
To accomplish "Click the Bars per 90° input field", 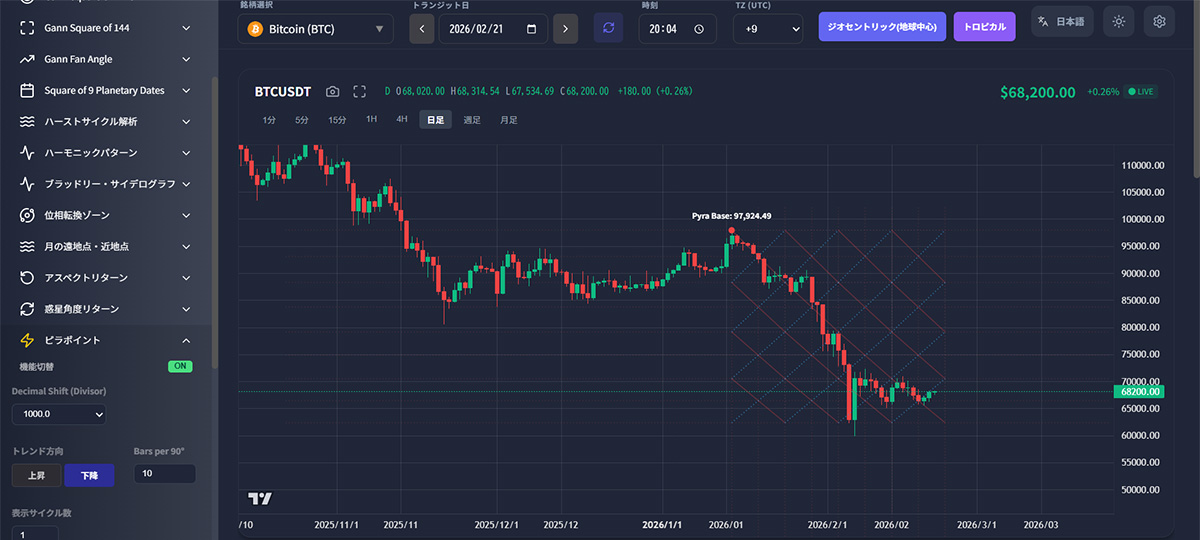I will pyautogui.click(x=164, y=473).
